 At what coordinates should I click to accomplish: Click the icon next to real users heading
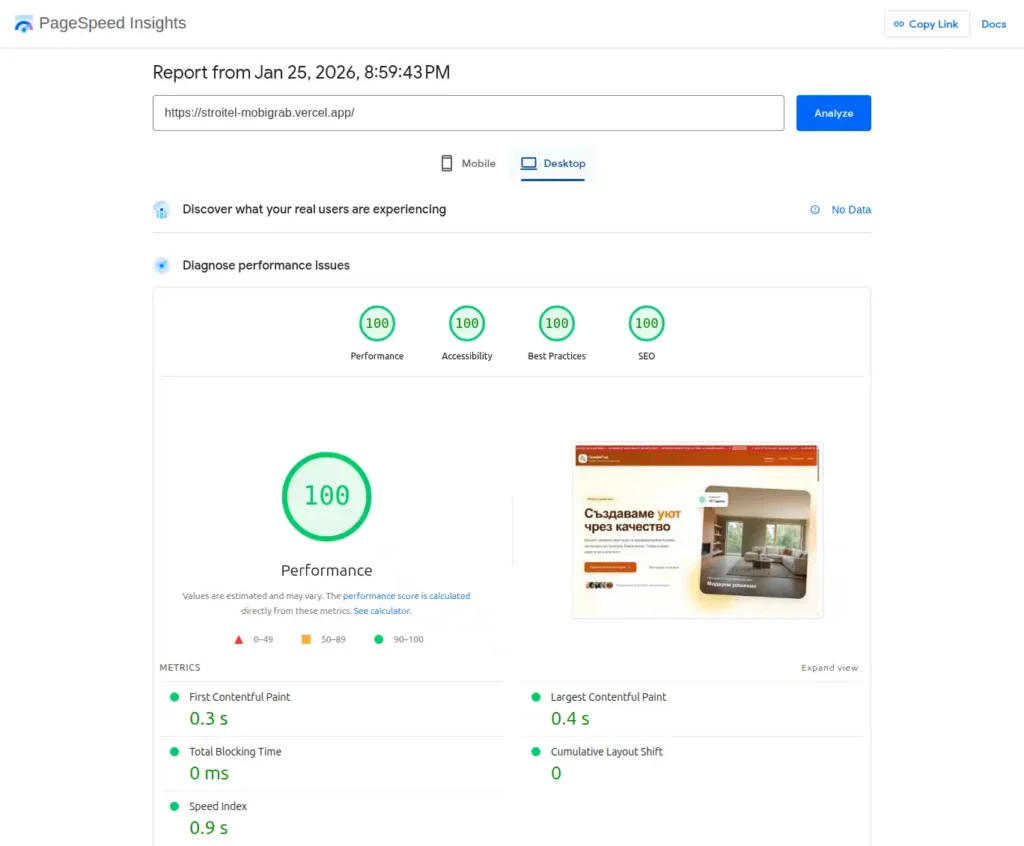click(x=161, y=210)
